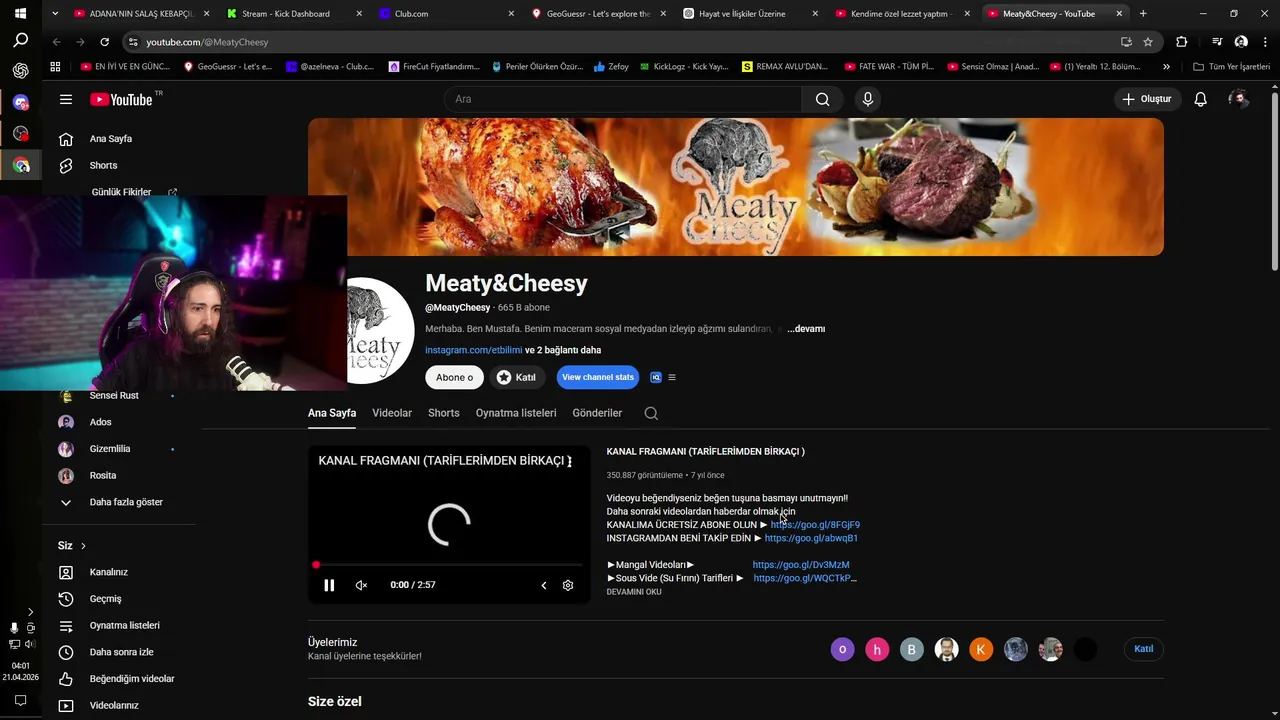The image size is (1280, 720).
Task: Open browser media control icon
Action: [1217, 42]
